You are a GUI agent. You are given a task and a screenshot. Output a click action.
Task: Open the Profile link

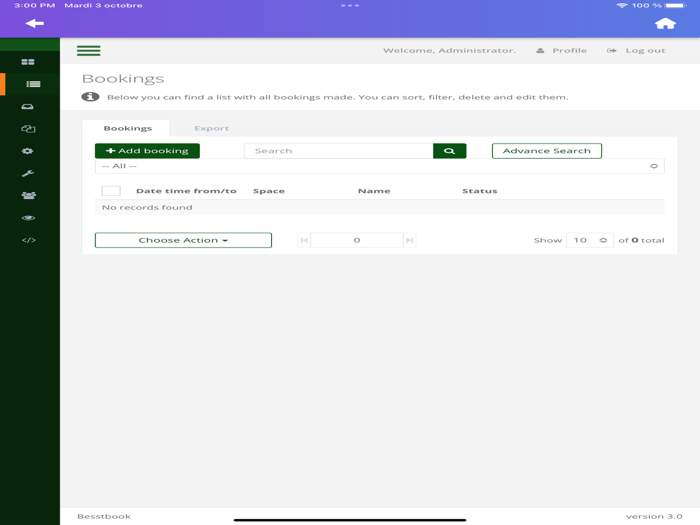(562, 50)
